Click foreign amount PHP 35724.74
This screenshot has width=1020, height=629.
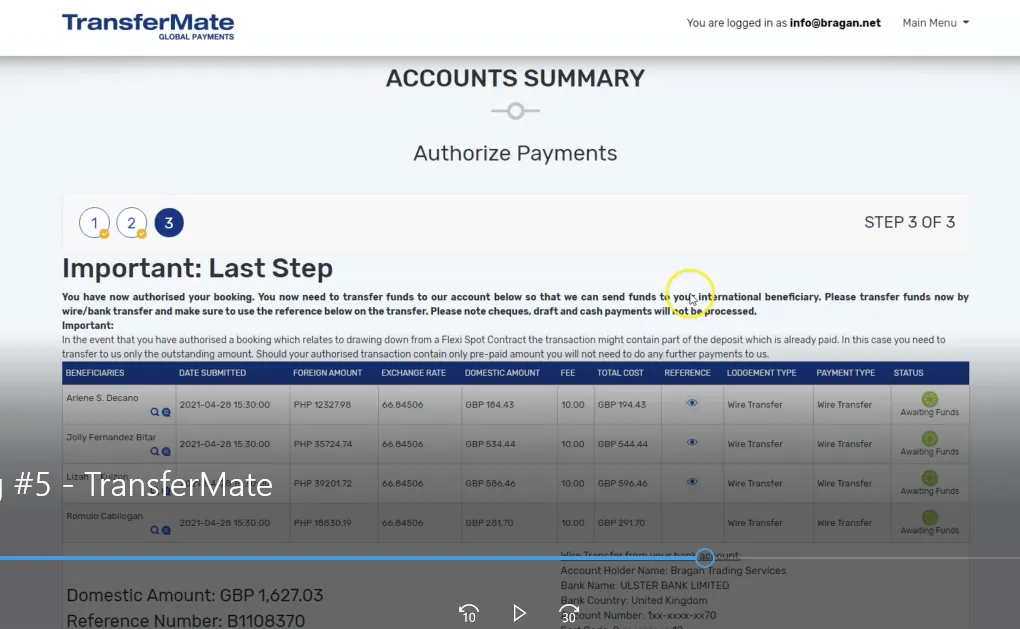coord(323,444)
